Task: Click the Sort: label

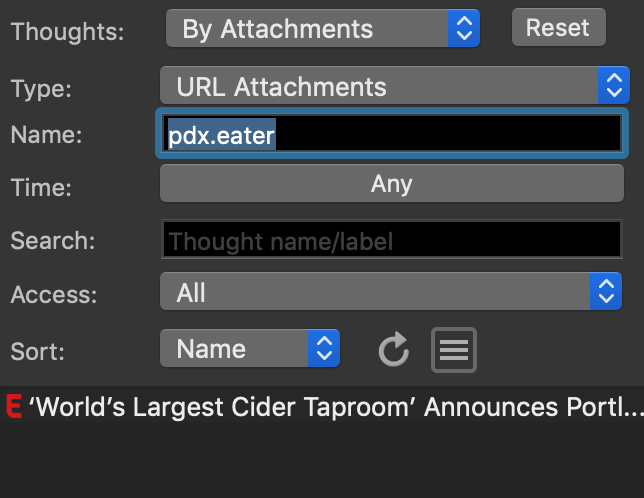Action: click(37, 351)
